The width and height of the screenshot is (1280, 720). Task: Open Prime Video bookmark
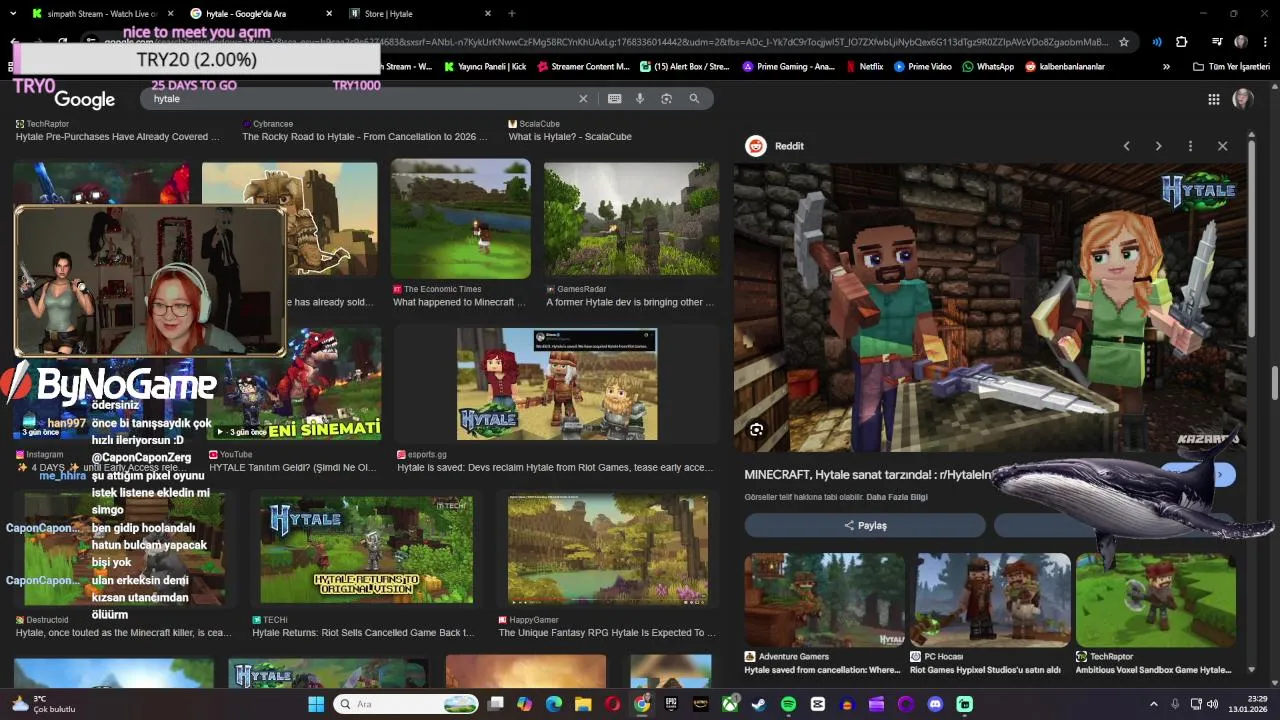(x=922, y=66)
